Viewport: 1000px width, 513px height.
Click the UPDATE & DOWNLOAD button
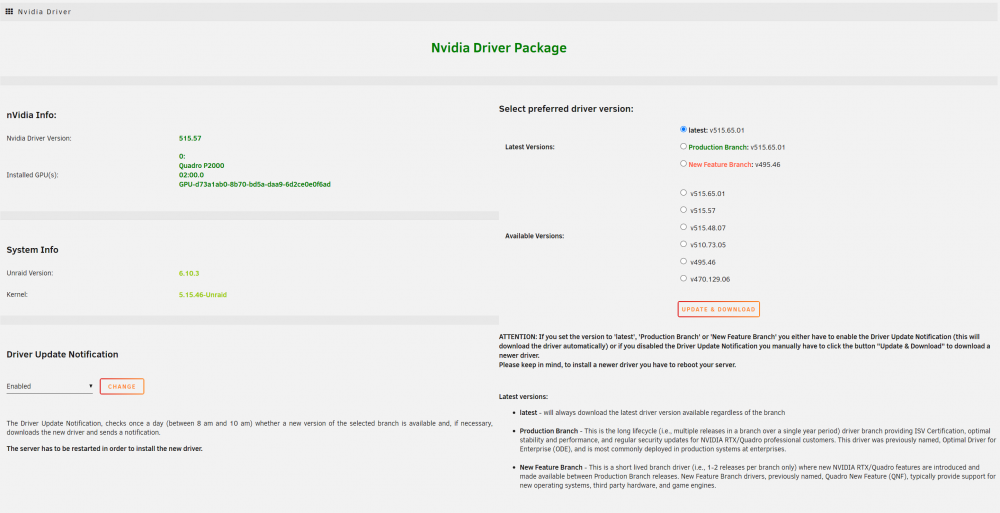[x=718, y=309]
